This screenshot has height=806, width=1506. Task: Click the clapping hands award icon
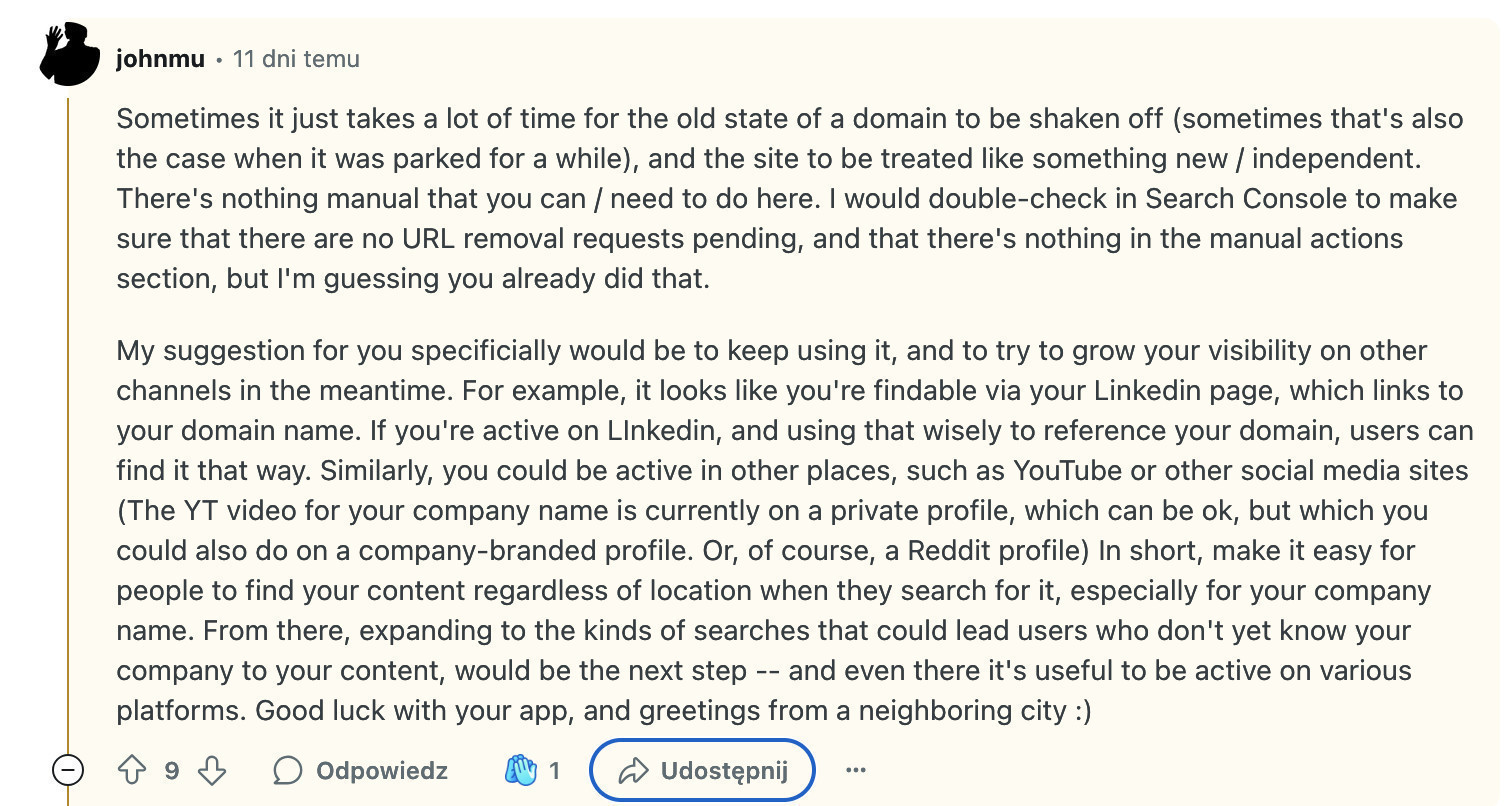[521, 770]
